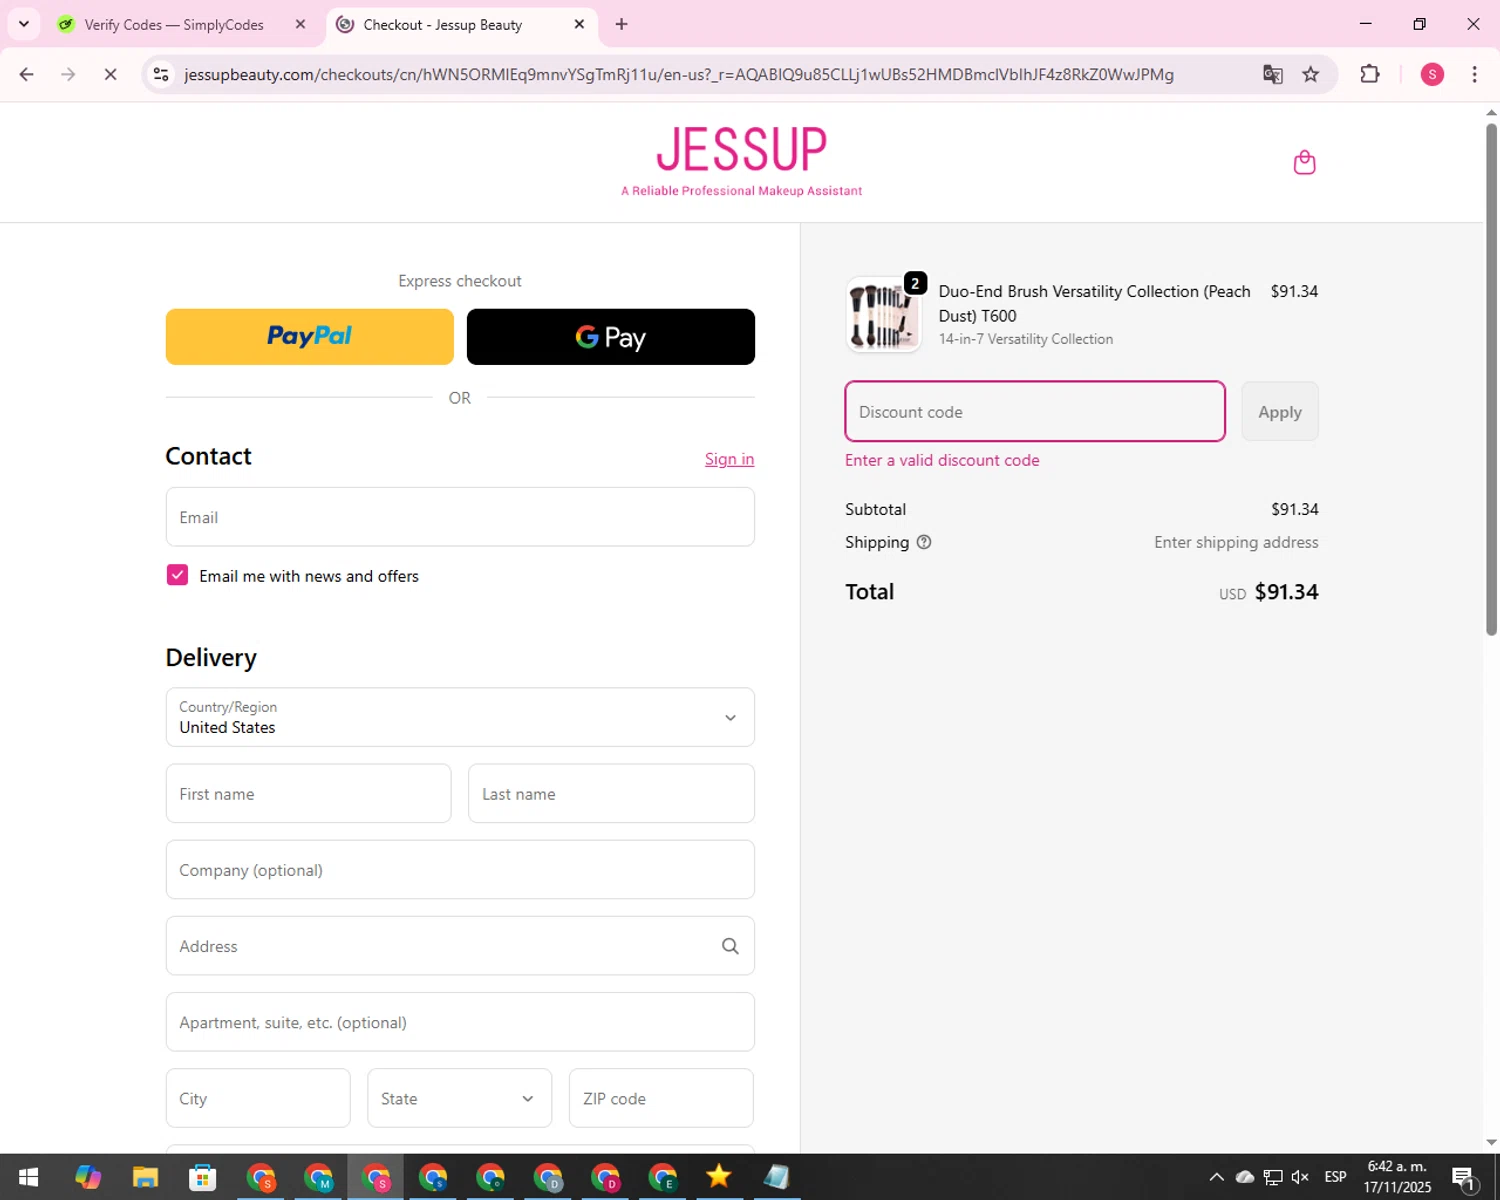
Task: Open the browser extensions puzzle icon
Action: click(x=1370, y=74)
